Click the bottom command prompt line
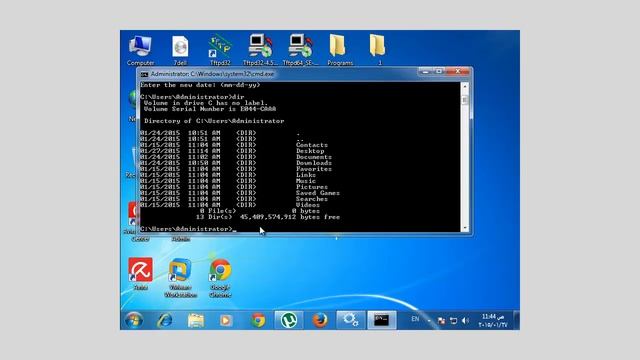This screenshot has width=640, height=360. [x=188, y=229]
